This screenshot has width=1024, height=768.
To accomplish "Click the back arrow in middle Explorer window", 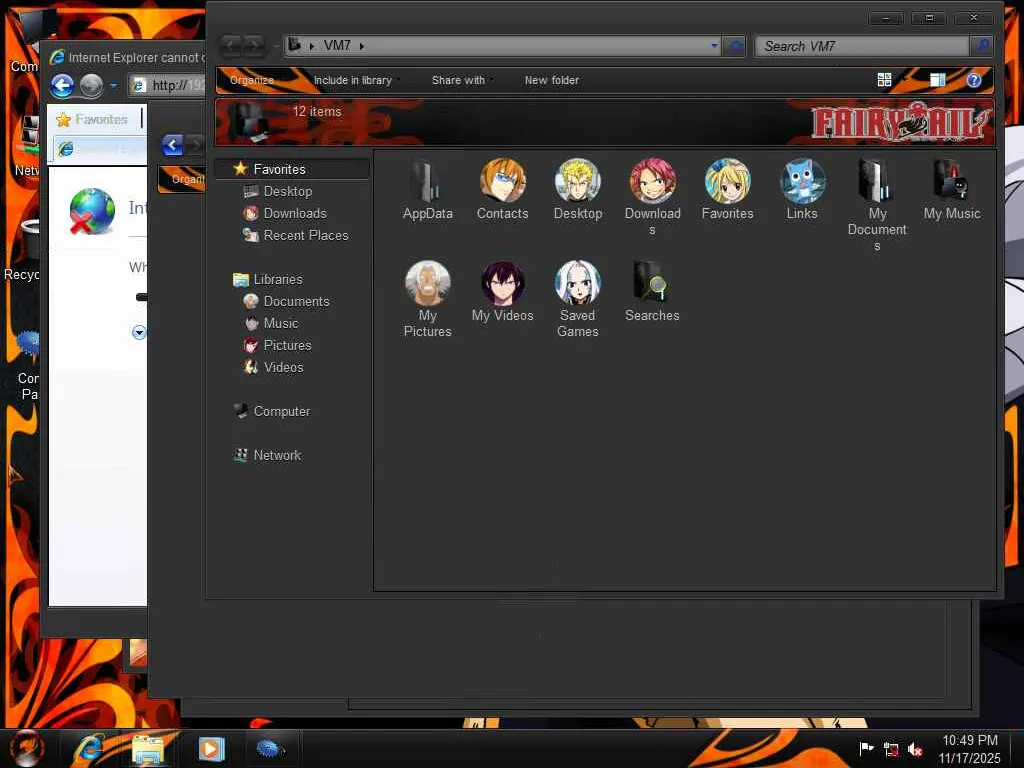I will pyautogui.click(x=172, y=145).
